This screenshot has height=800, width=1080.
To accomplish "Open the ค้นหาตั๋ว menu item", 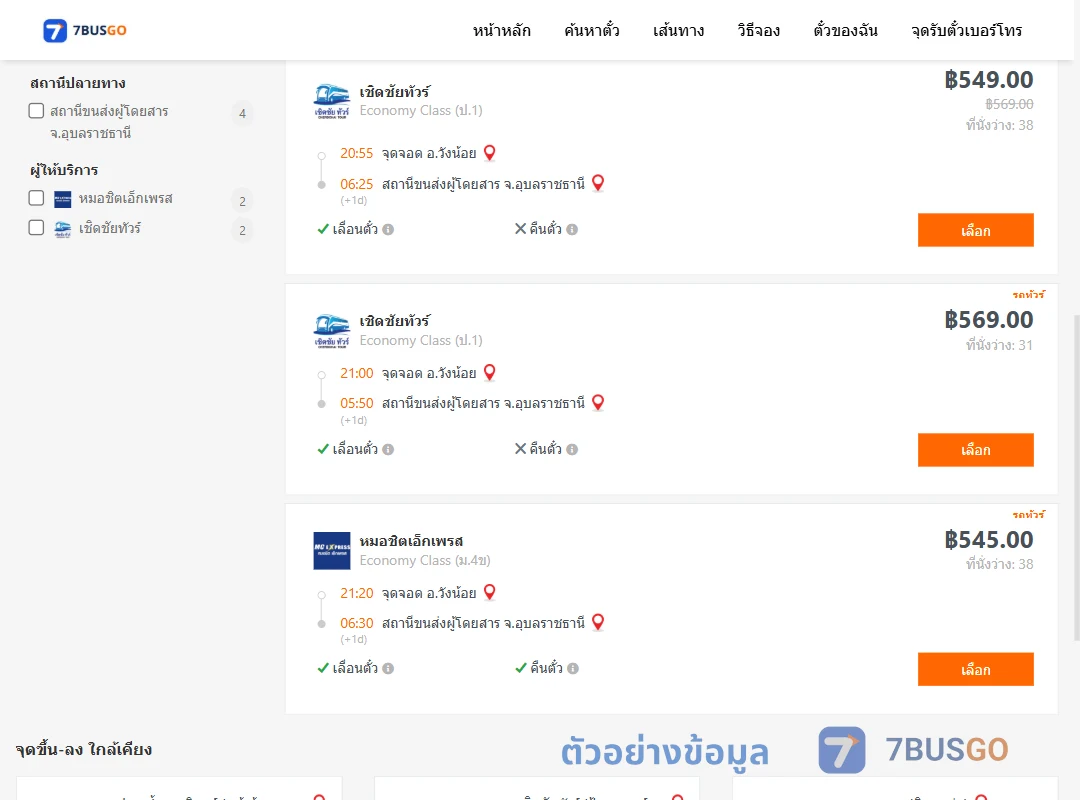I will click(x=592, y=30).
